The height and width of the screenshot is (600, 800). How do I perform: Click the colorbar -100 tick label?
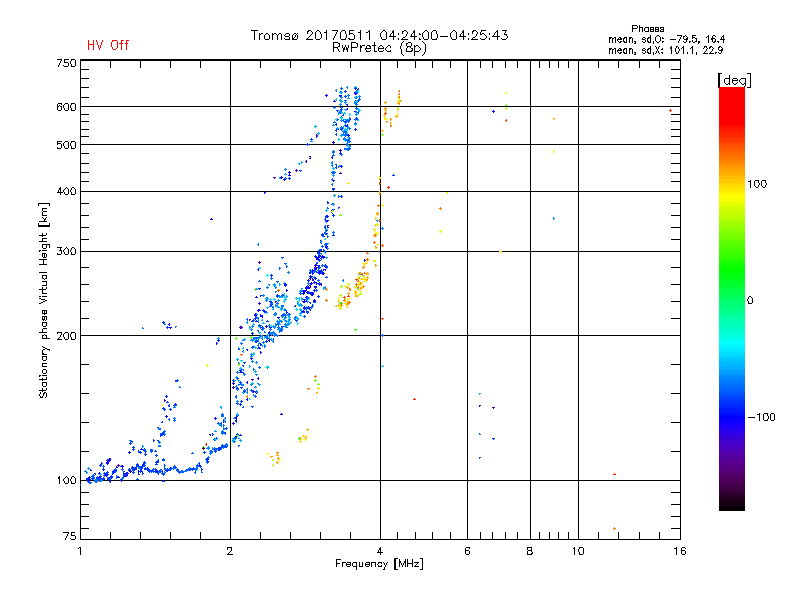point(761,417)
